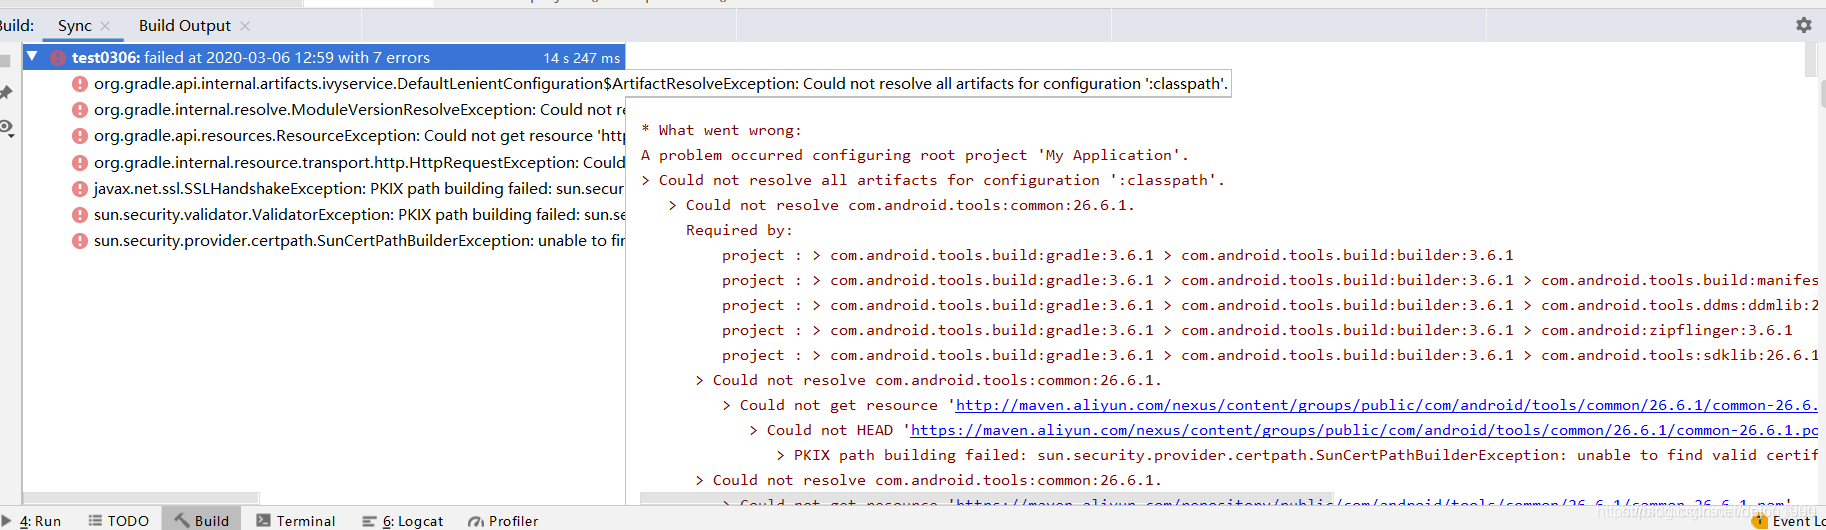Select the HttpRequestException error row
This screenshot has height=530, width=1826.
[x=347, y=162]
